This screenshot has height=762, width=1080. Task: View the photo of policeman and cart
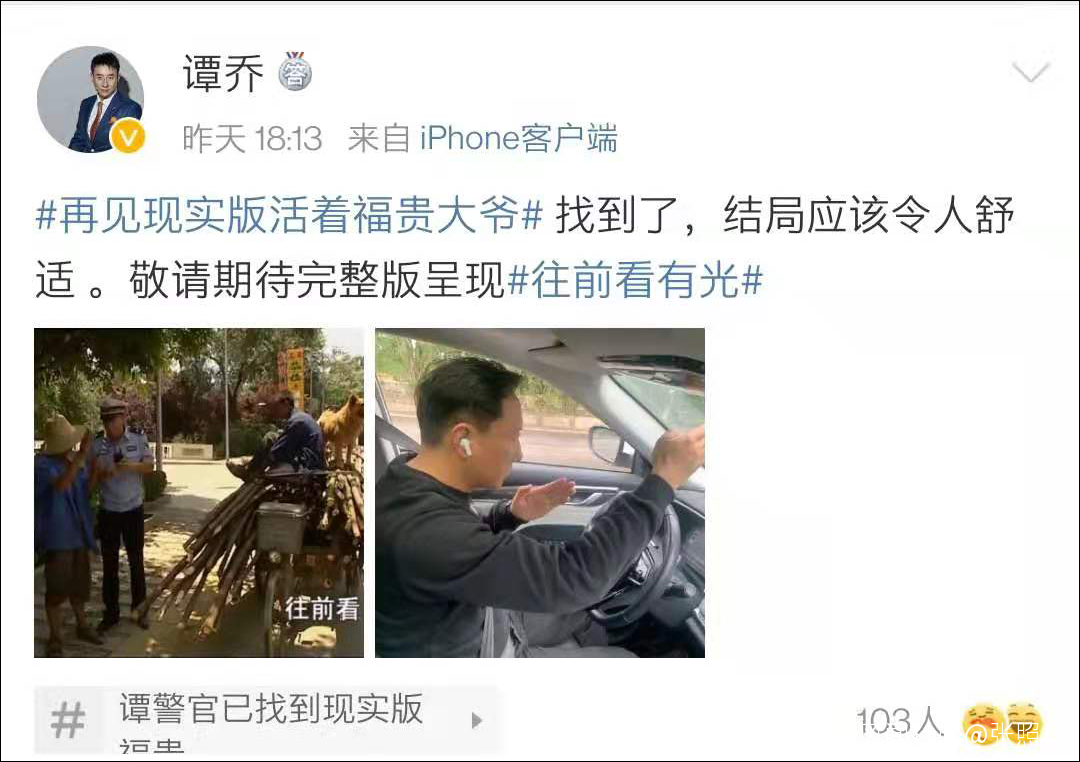(x=199, y=493)
